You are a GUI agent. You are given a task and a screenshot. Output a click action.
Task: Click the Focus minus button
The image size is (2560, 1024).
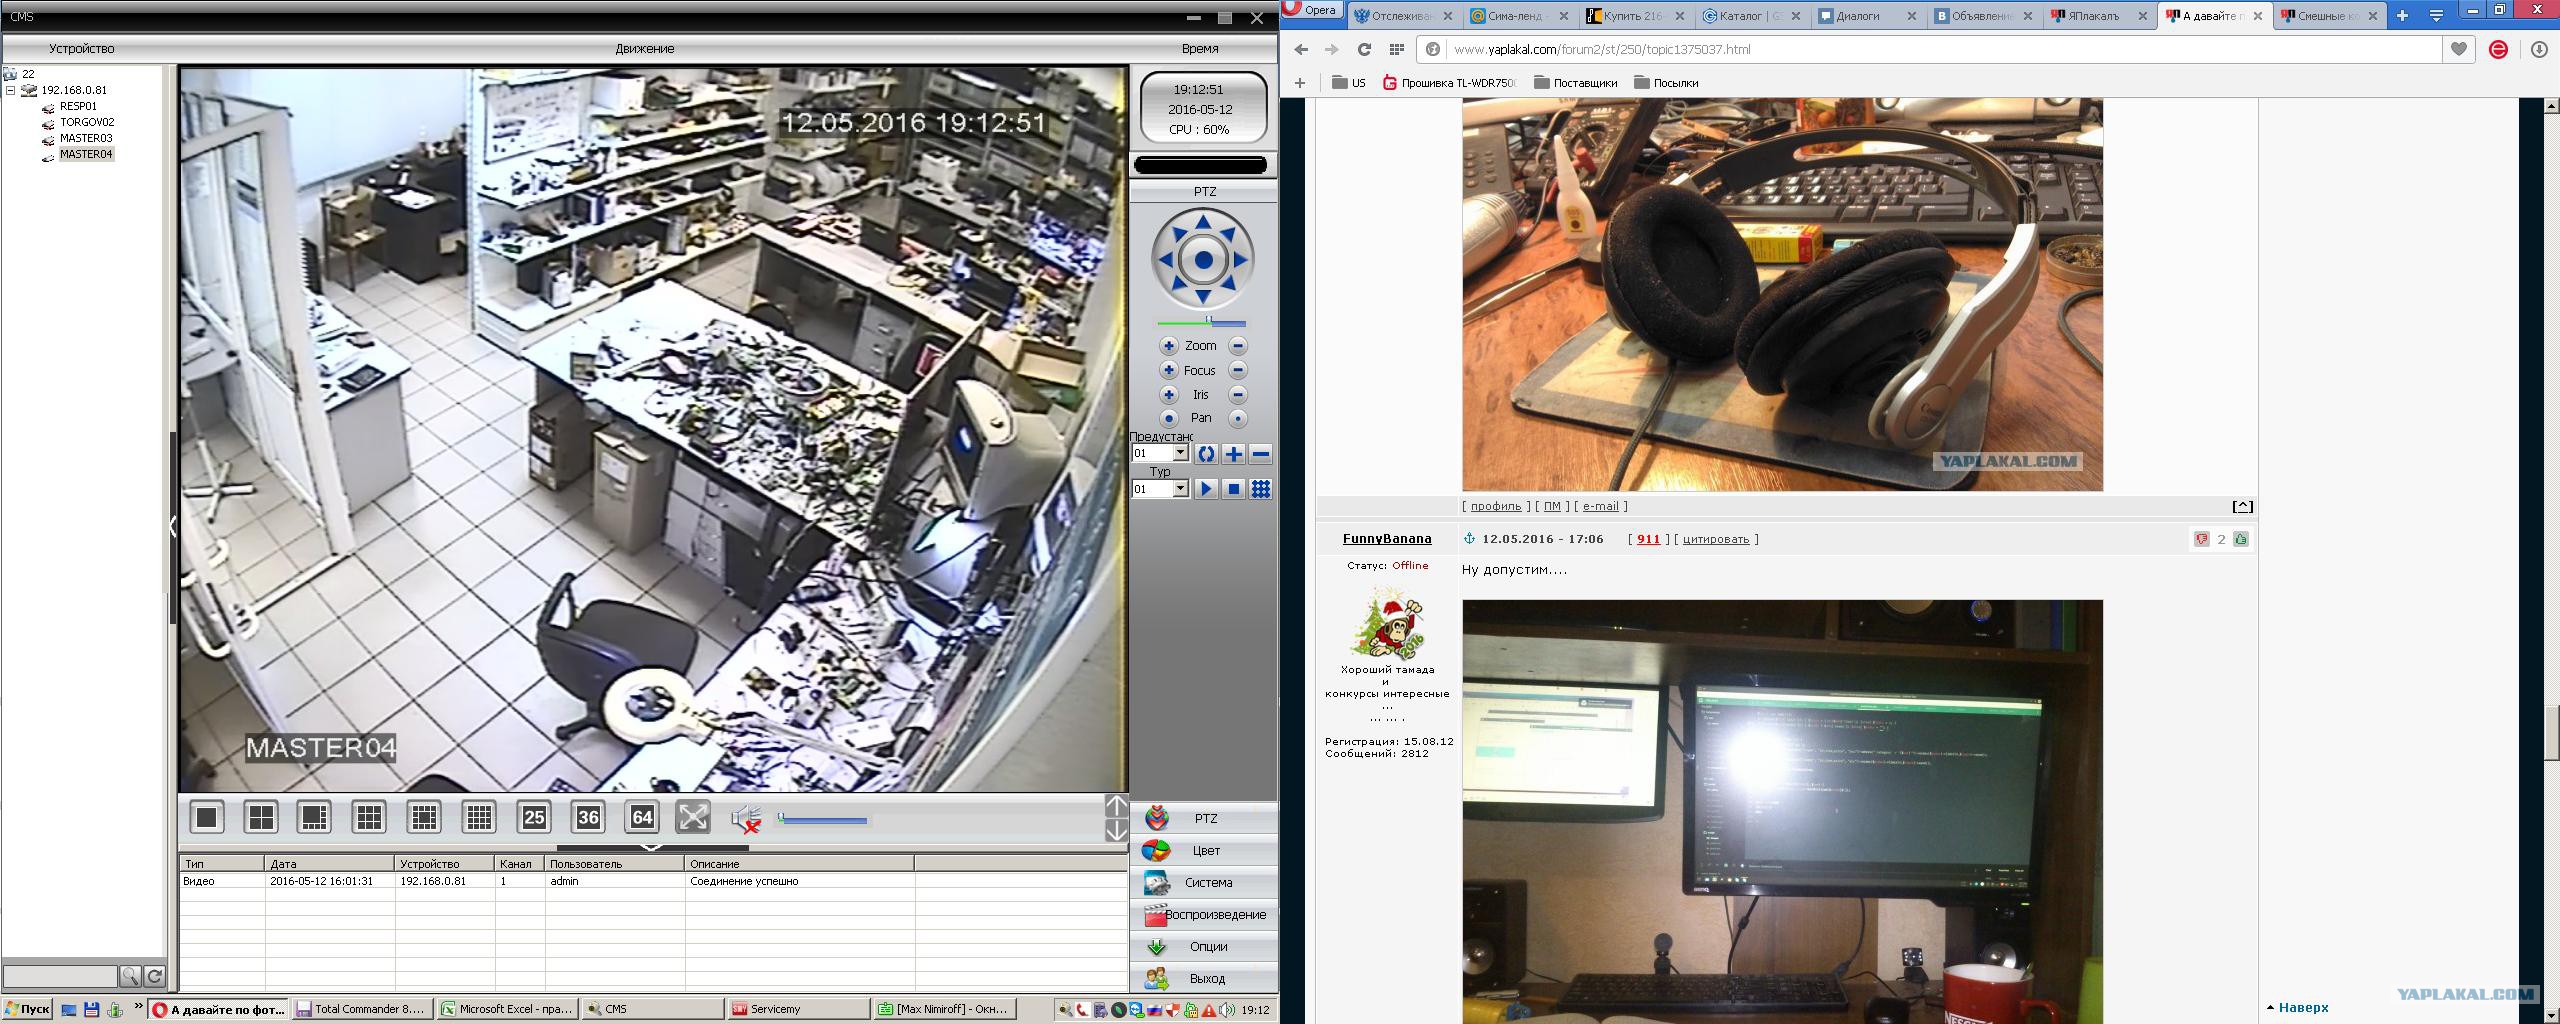pyautogui.click(x=1238, y=370)
